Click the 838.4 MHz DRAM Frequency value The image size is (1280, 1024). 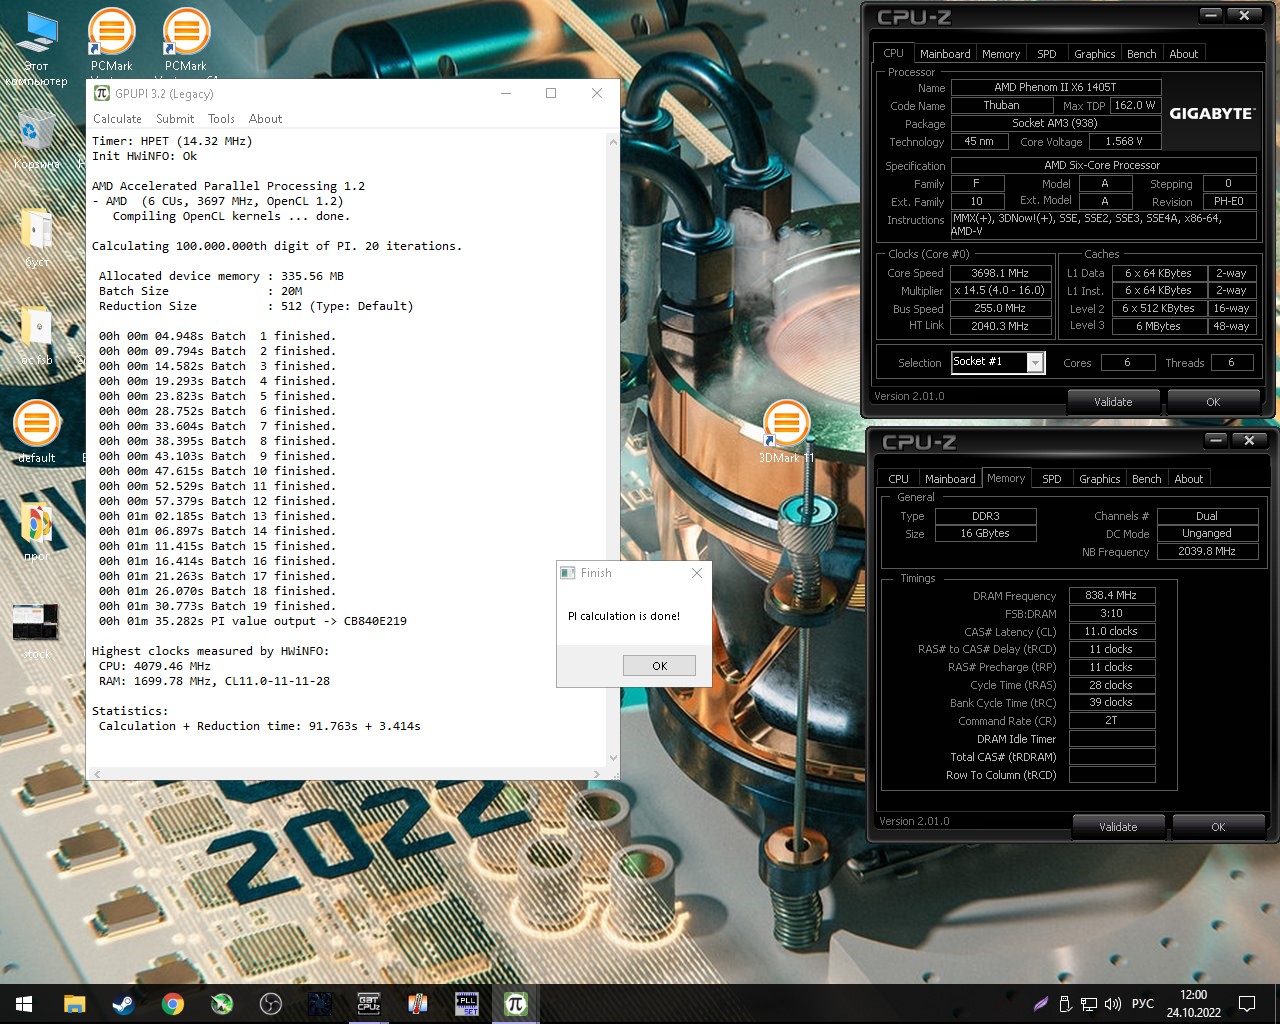point(1111,595)
